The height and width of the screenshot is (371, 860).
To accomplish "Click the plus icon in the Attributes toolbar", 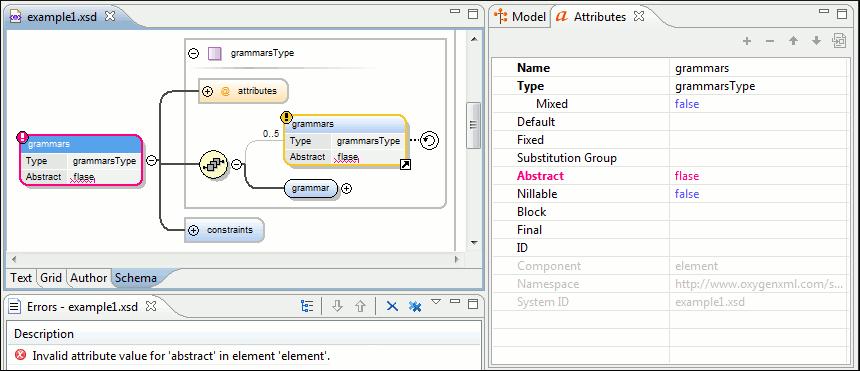I will click(x=746, y=41).
